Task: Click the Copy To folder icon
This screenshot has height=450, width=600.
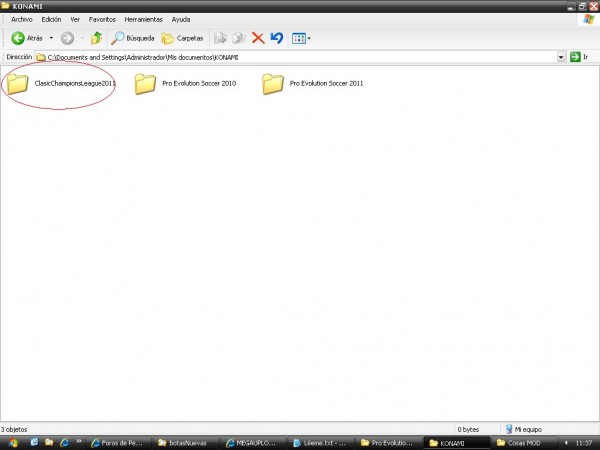Action: pyautogui.click(x=239, y=38)
